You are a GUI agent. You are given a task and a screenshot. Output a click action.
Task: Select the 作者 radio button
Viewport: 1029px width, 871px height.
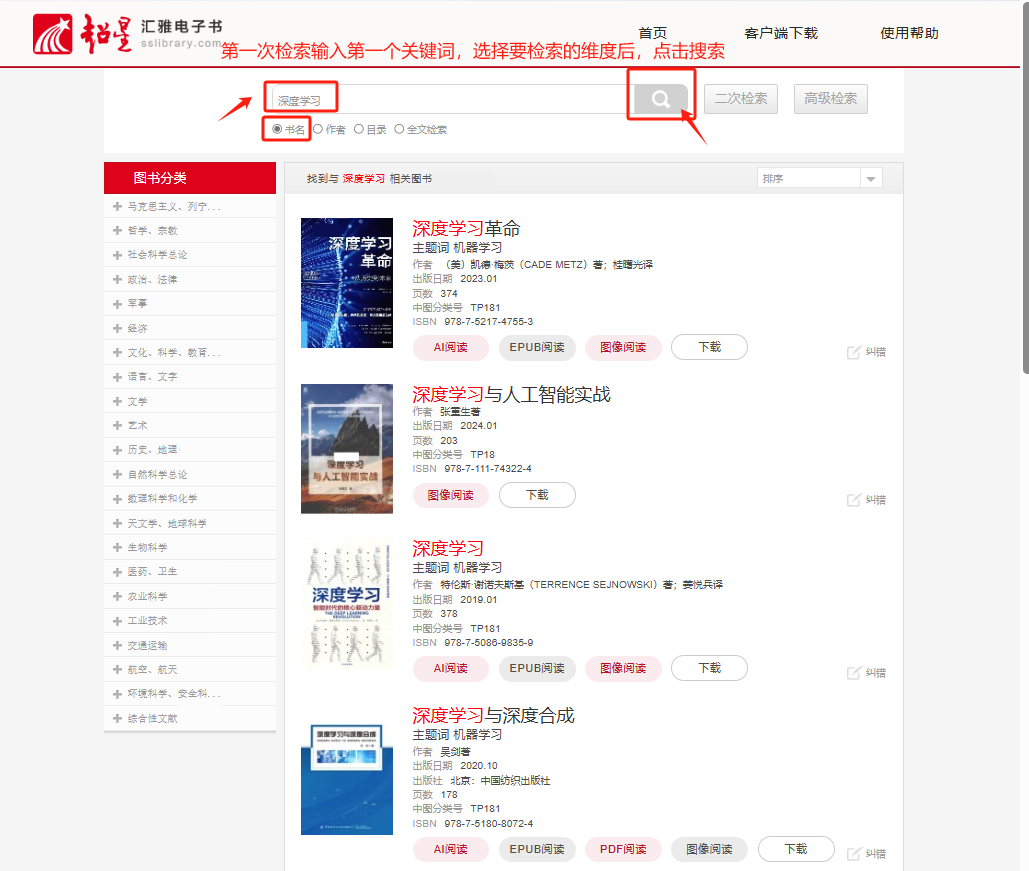[318, 129]
